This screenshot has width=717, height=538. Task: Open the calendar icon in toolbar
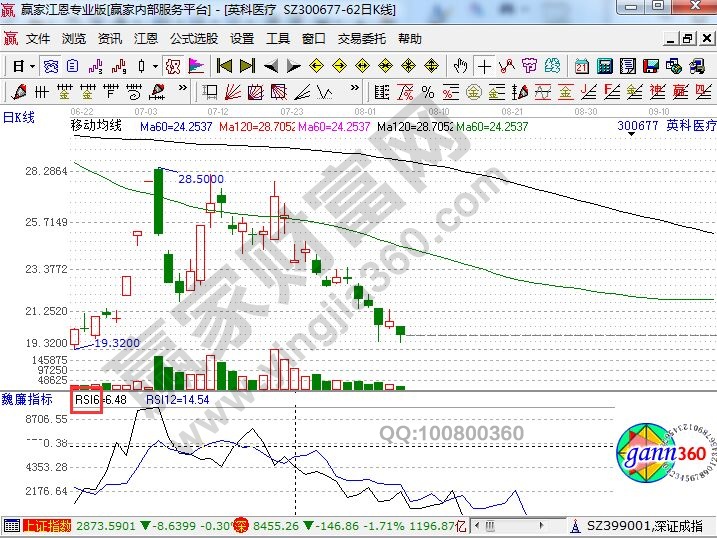pos(581,66)
